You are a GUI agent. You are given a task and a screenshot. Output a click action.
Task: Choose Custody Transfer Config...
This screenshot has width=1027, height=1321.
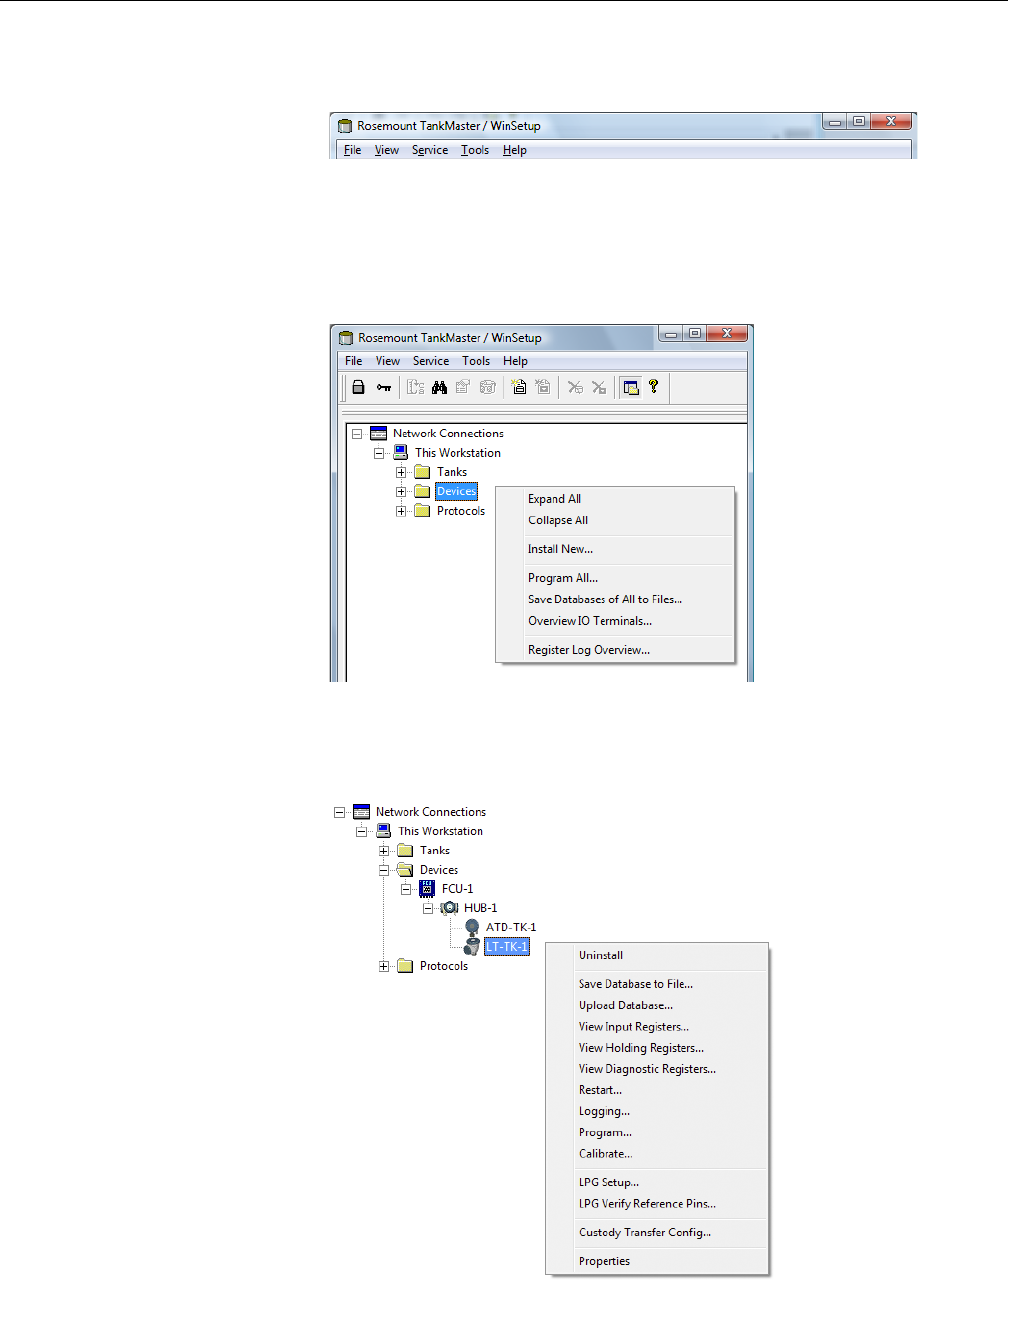point(657,1233)
